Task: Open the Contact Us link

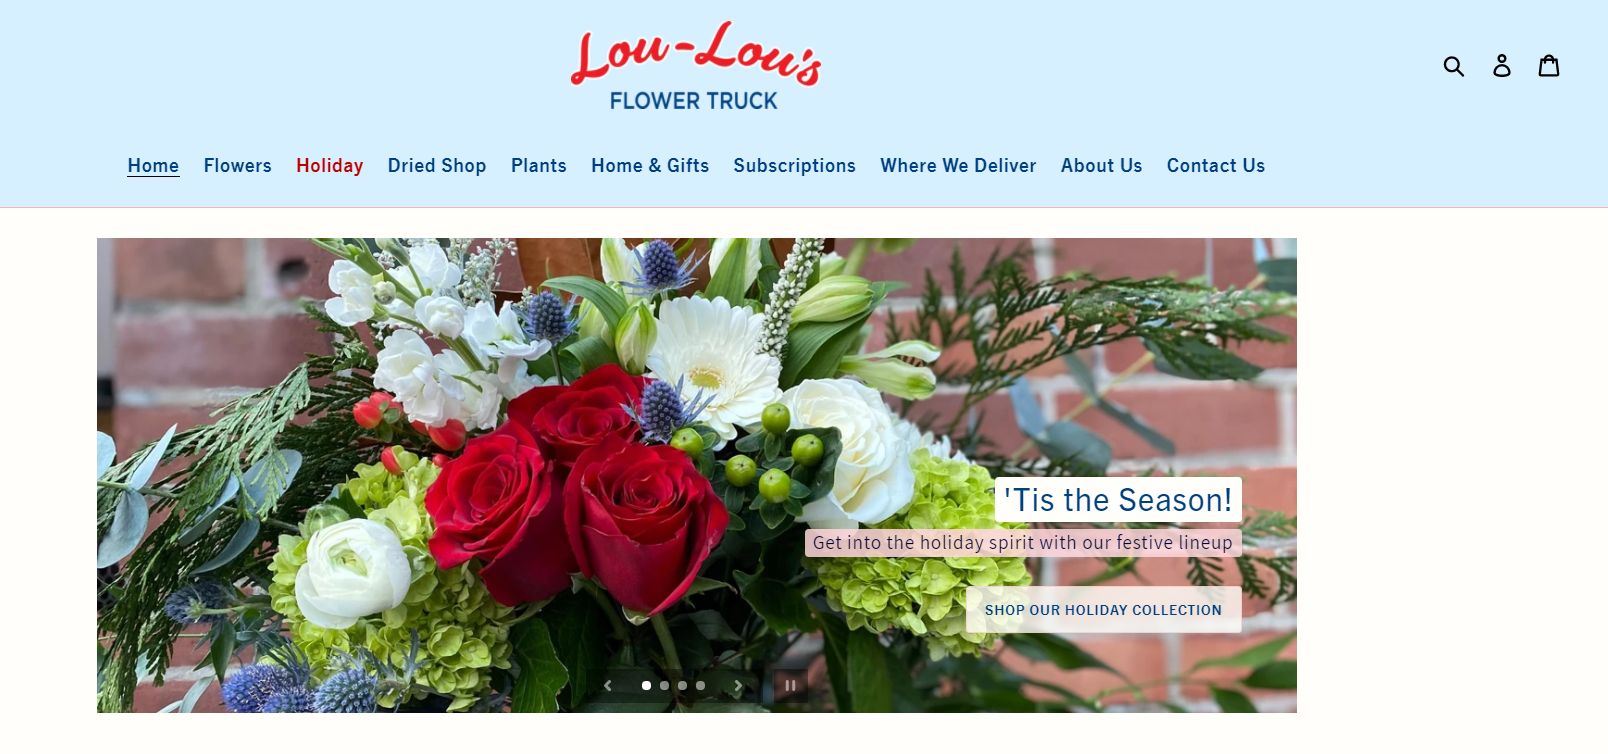Action: click(x=1216, y=166)
